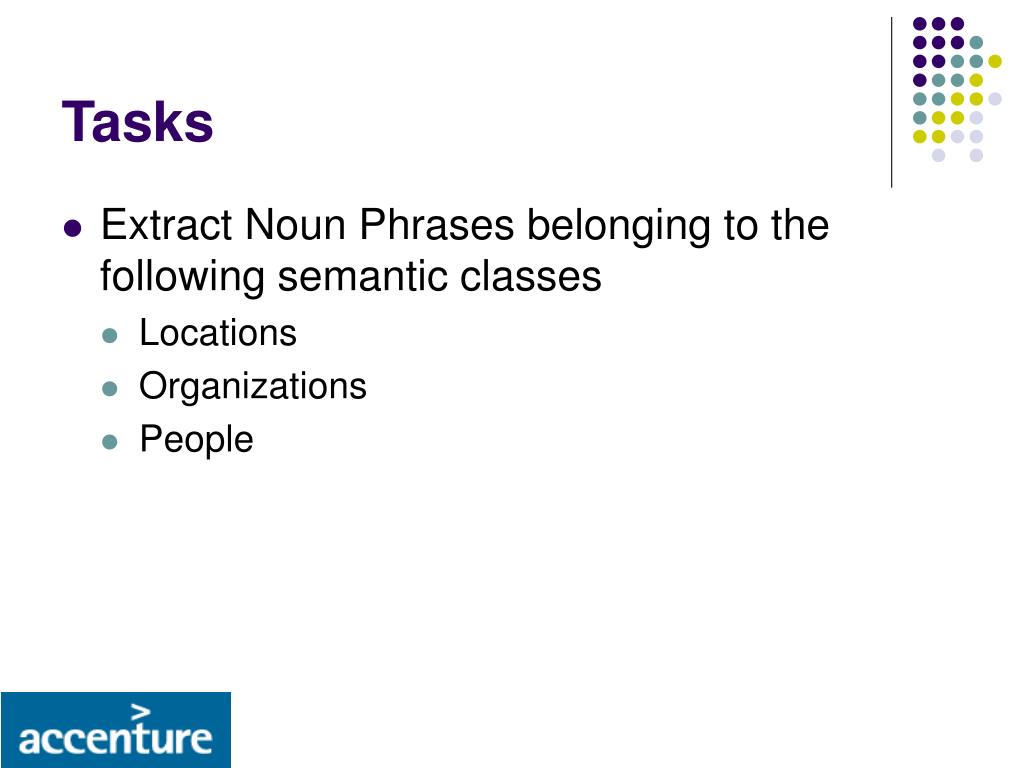The height and width of the screenshot is (768, 1024).
Task: Click the greater-than accent mark in the Accenture logo
Action: [x=140, y=712]
